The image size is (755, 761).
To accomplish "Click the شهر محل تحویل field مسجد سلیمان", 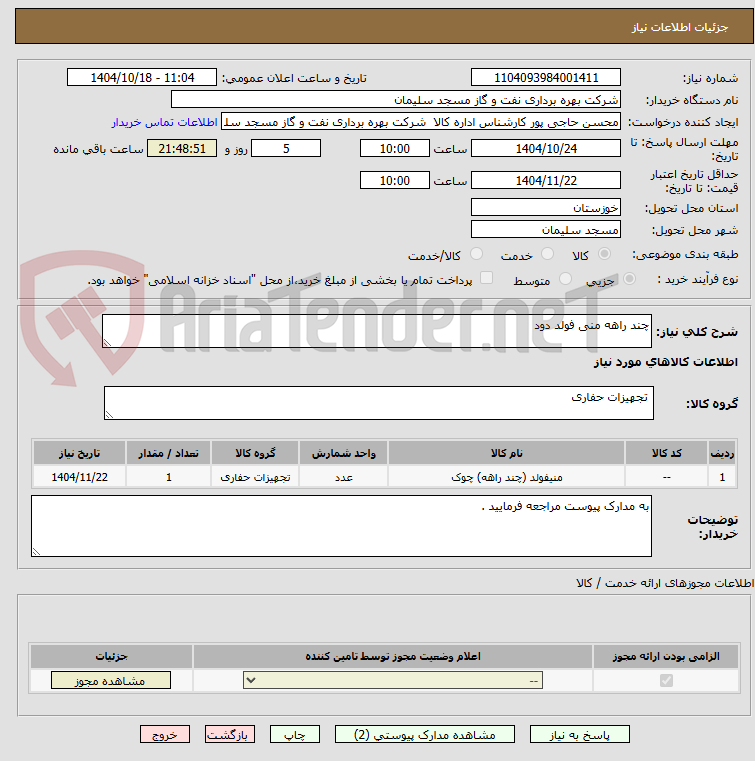I will [546, 230].
